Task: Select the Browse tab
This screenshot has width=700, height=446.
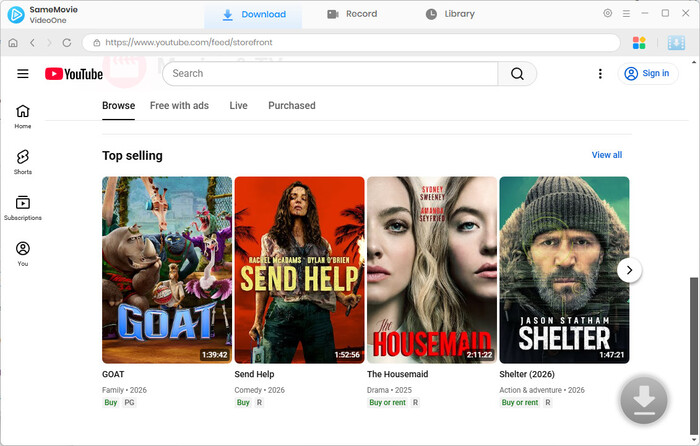Action: coord(118,106)
